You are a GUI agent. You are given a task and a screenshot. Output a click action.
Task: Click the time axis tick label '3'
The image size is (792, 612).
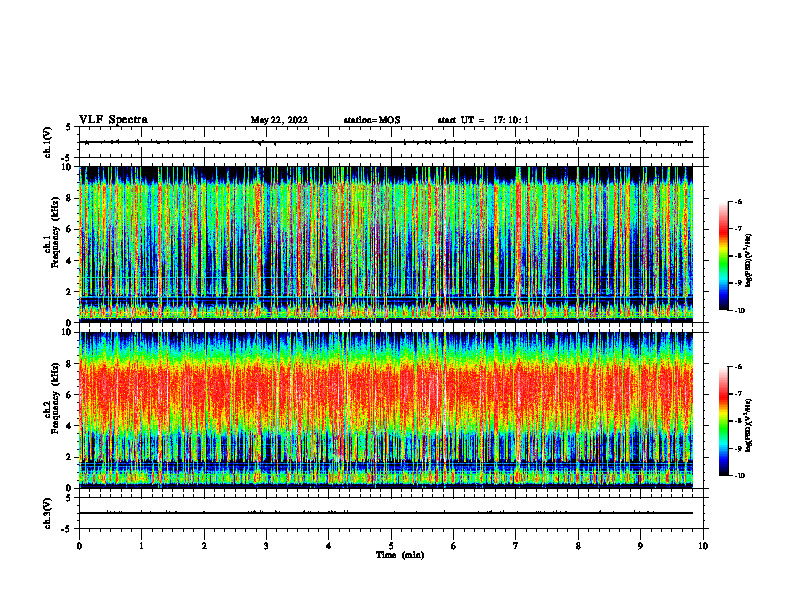click(266, 546)
